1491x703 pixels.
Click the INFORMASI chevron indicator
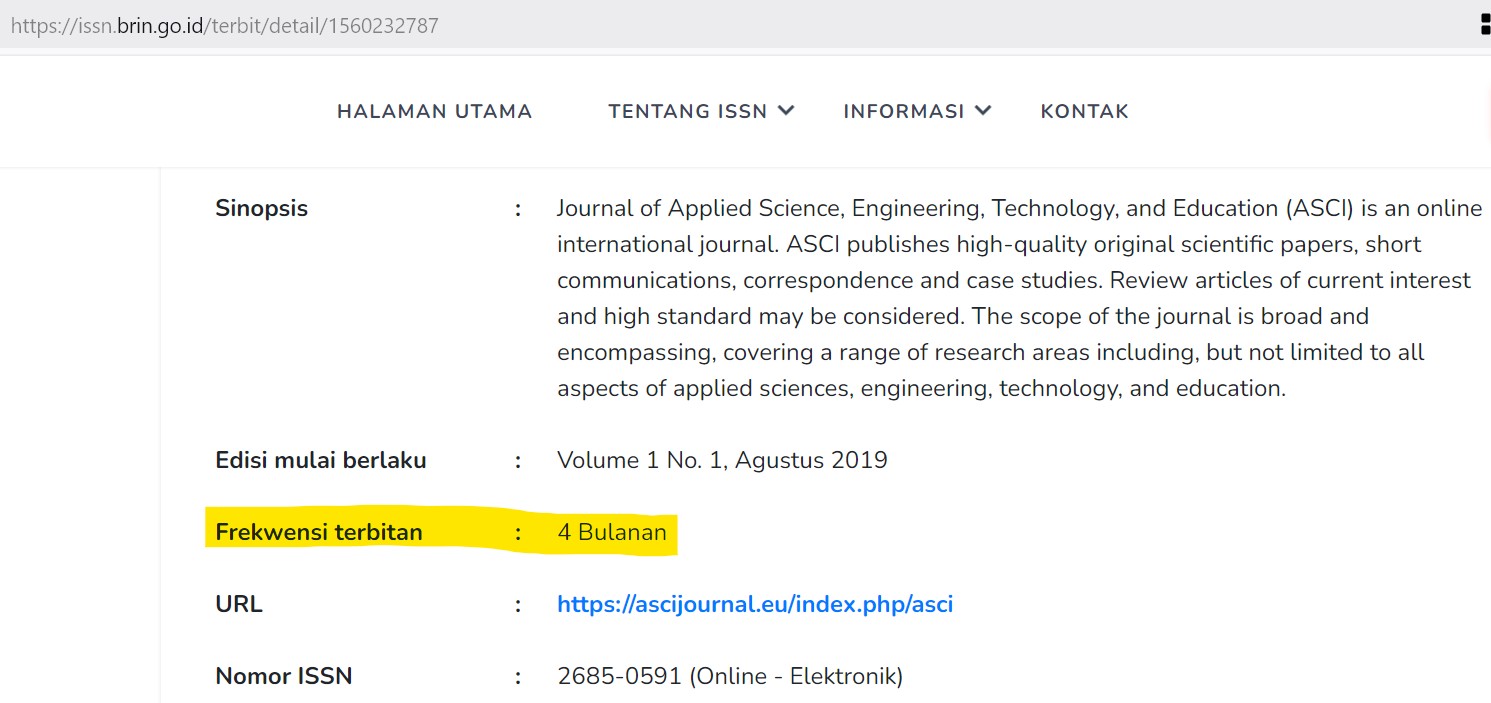[x=984, y=111]
